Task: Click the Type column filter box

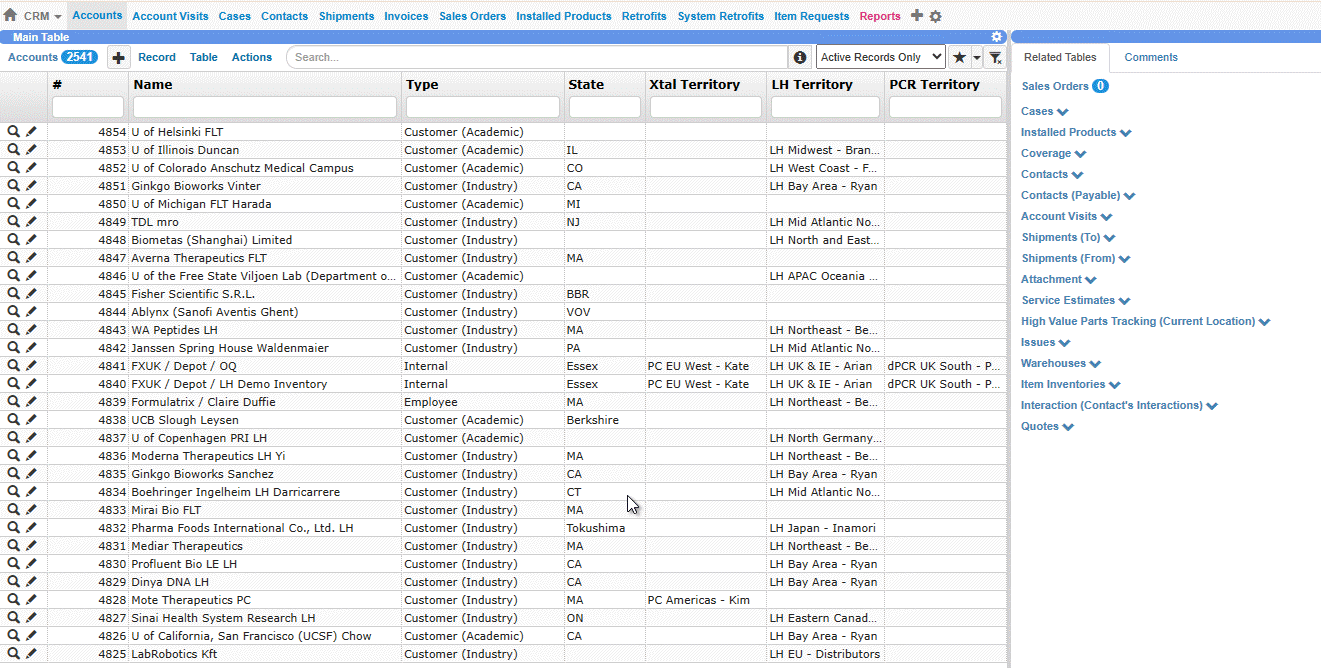Action: pos(483,107)
